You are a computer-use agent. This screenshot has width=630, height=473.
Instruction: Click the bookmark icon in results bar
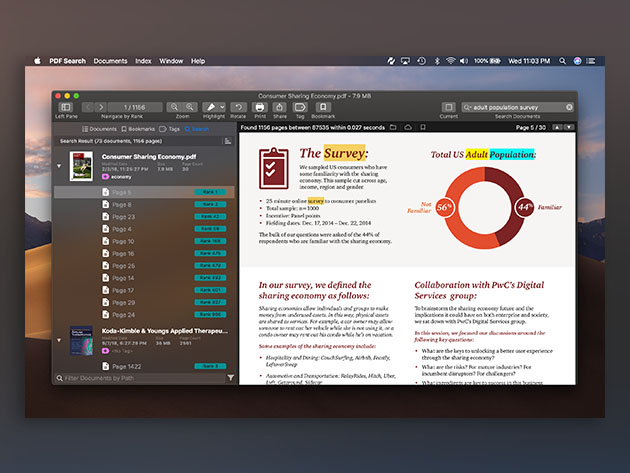point(423,127)
